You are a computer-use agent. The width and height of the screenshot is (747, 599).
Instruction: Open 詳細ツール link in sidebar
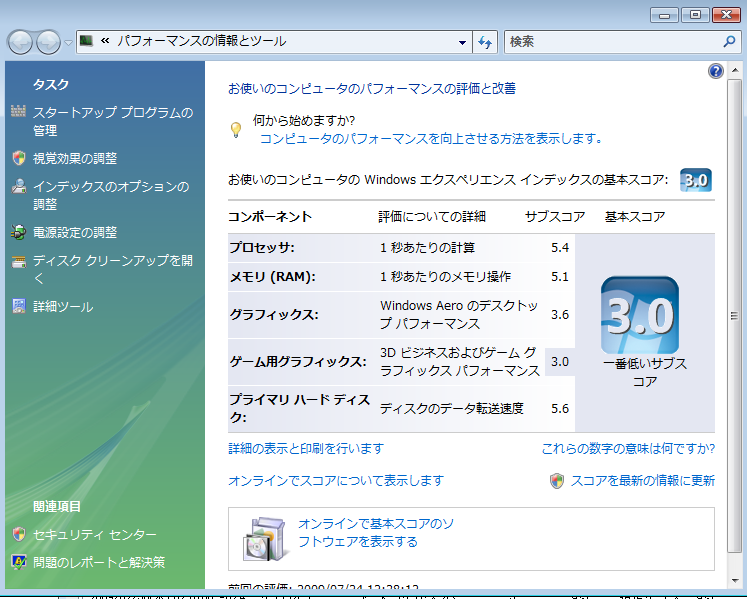coord(63,306)
